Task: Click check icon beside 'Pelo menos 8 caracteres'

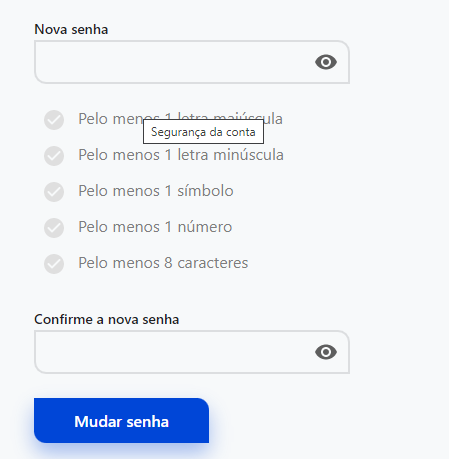Action: click(x=54, y=264)
